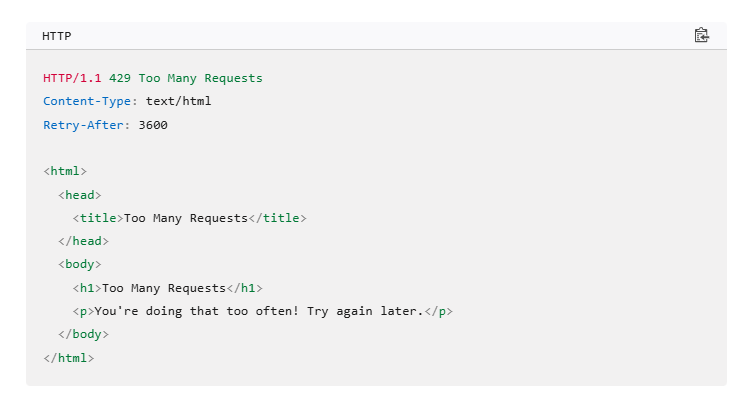Click the opening body tag
Viewport: 751px width, 411px height.
(80, 264)
